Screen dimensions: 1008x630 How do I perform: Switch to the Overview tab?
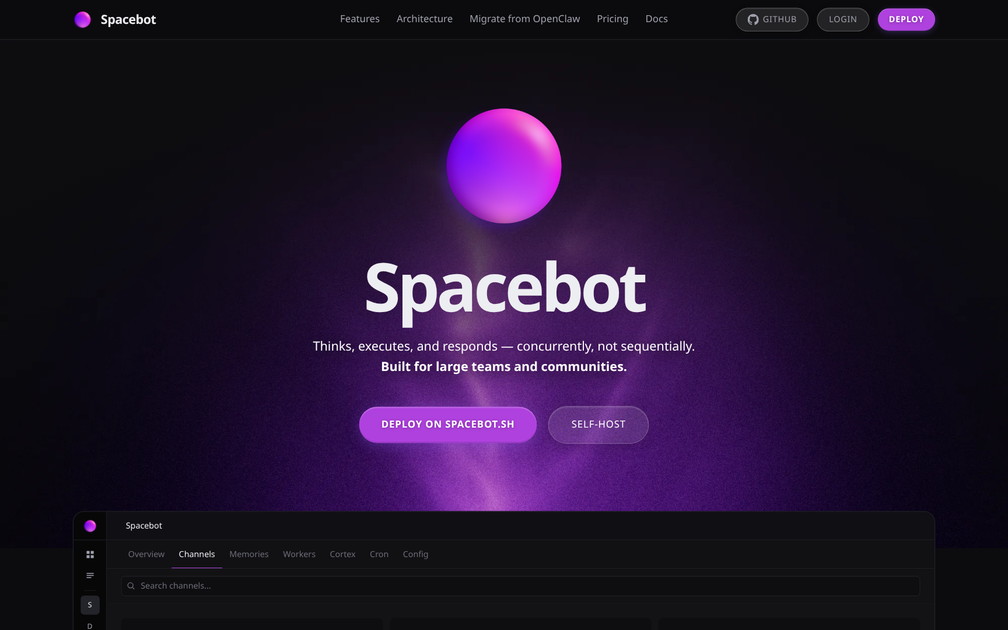146,554
